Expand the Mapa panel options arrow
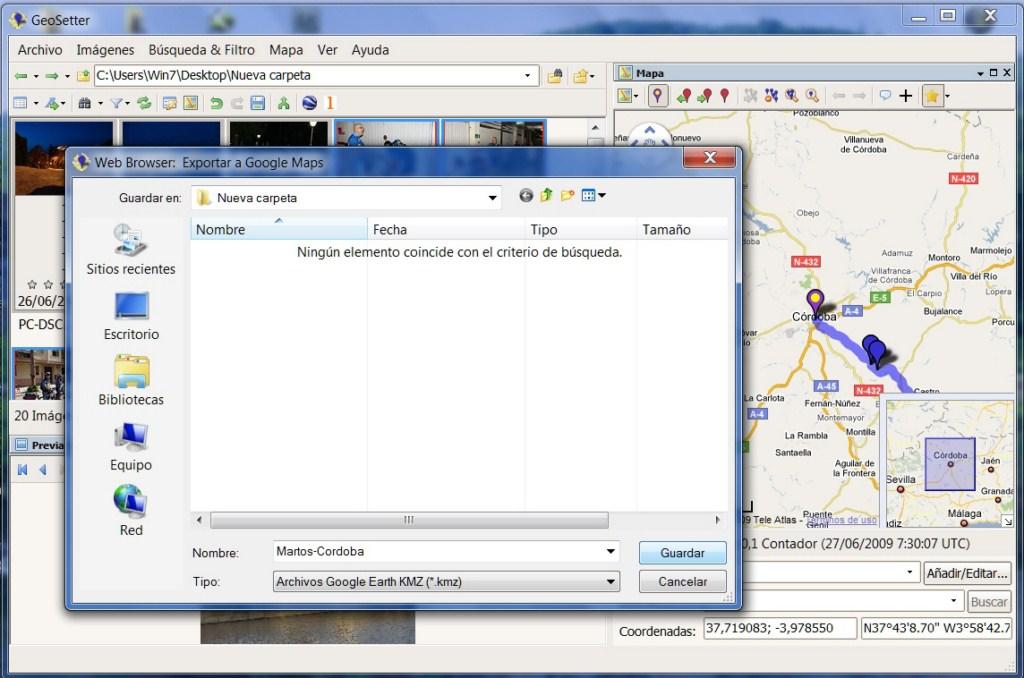Screen dimensions: 1024x678 tap(980, 73)
